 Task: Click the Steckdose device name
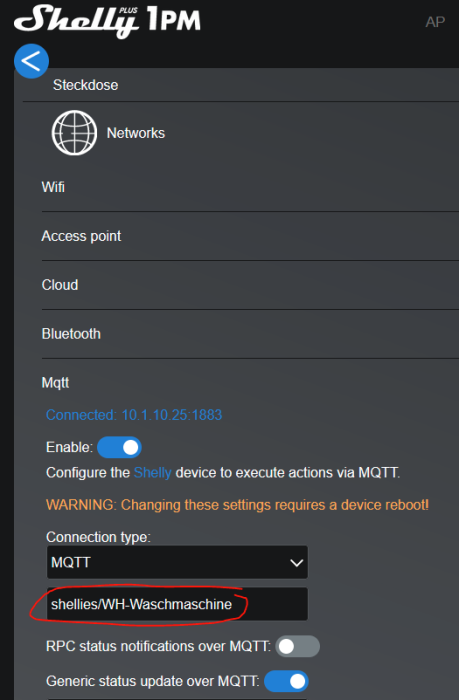tap(86, 85)
